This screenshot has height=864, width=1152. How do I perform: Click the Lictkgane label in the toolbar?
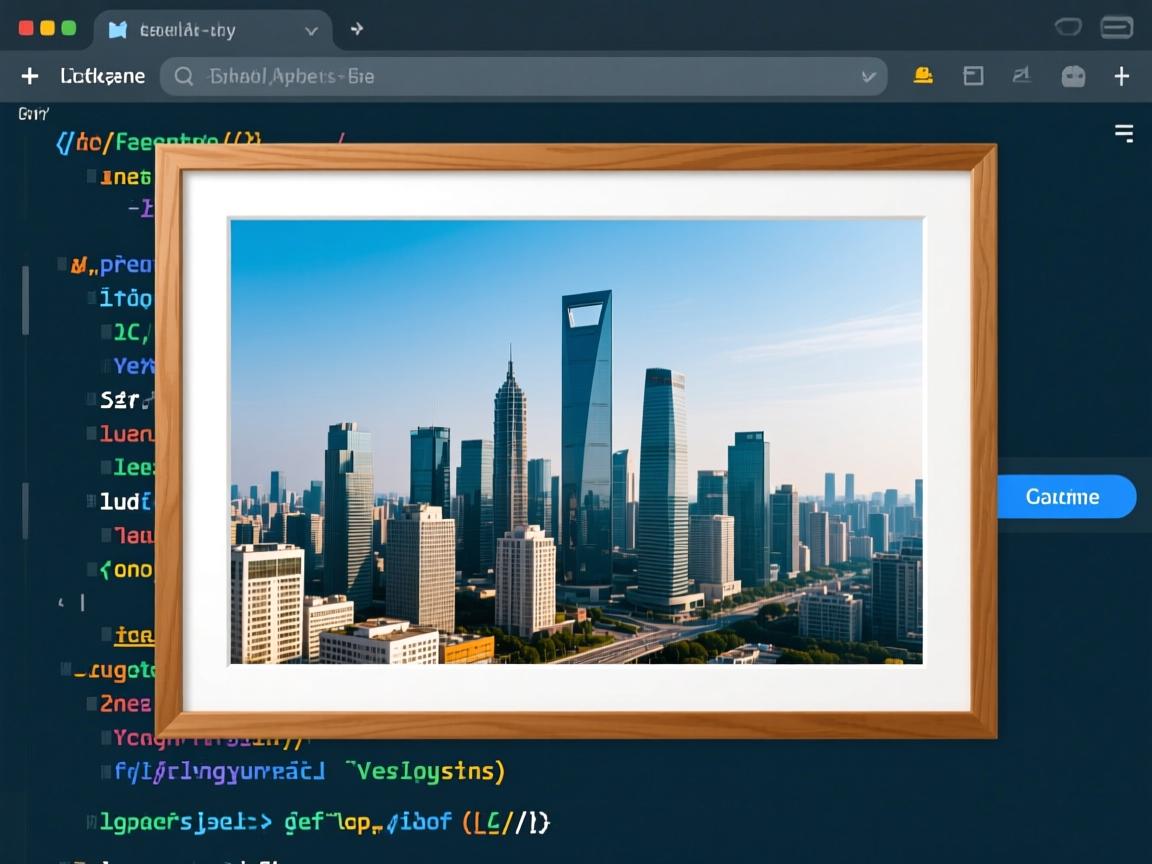point(102,76)
